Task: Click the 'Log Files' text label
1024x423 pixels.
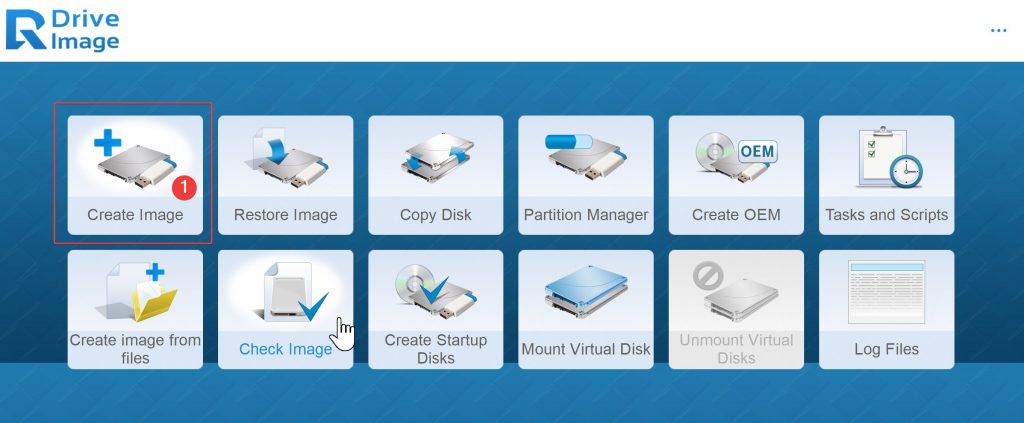Action: (886, 349)
